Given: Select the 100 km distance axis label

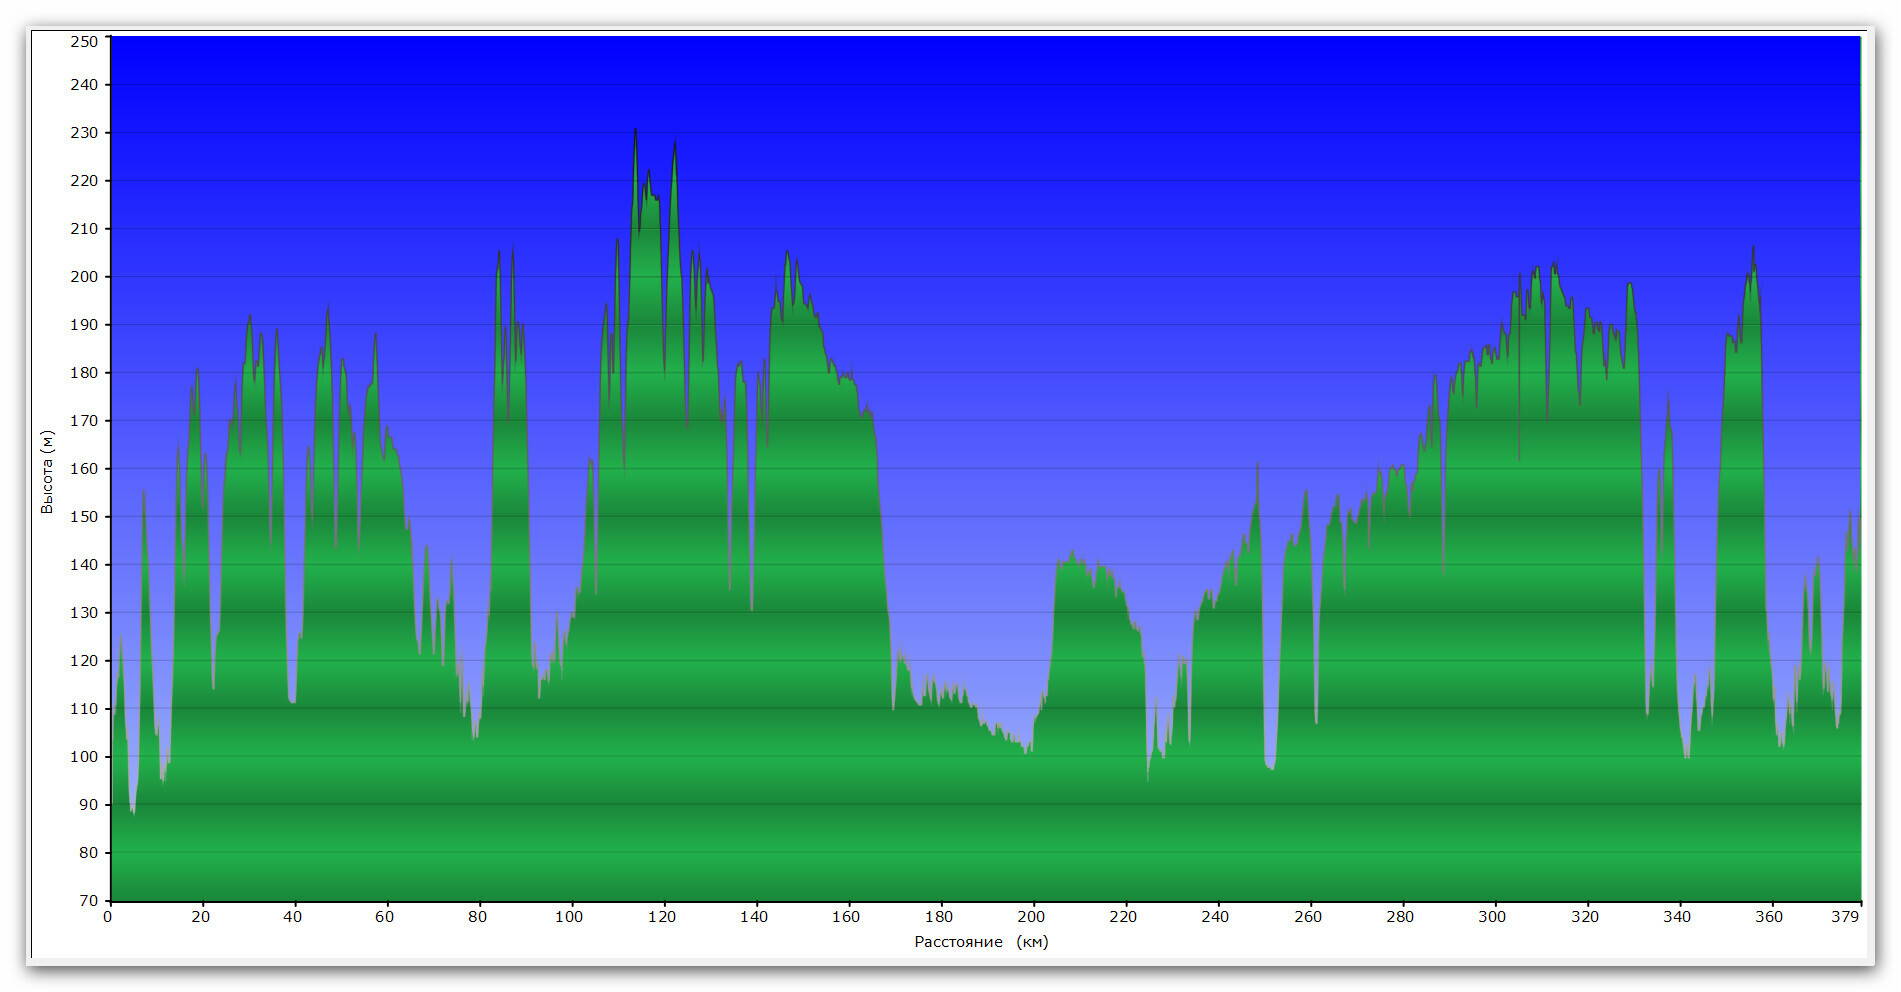Looking at the screenshot, I should click(x=570, y=917).
